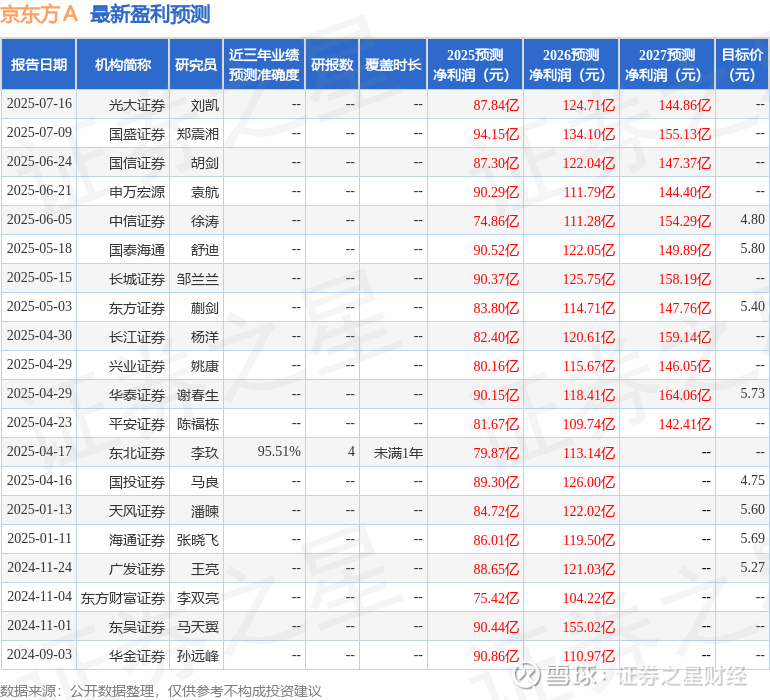Select the 5.60 target price
Screen dimensions: 770x700
coord(752,509)
